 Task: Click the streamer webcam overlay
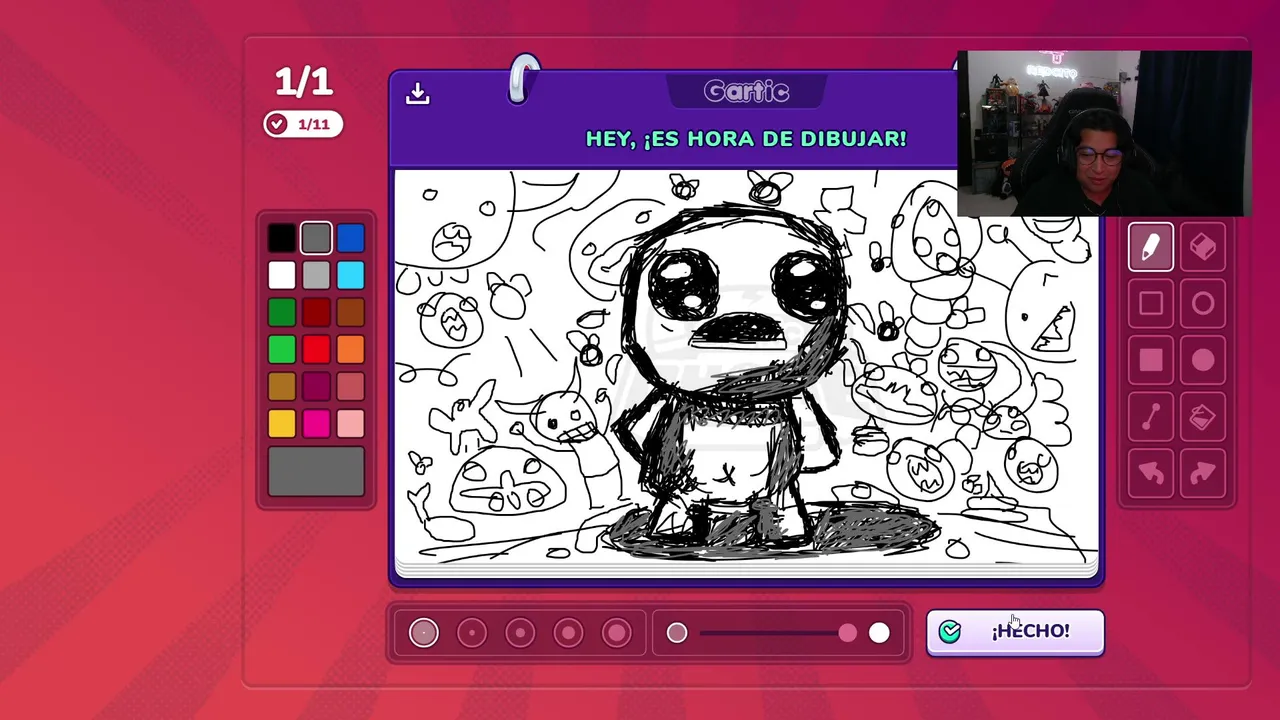coord(1104,134)
